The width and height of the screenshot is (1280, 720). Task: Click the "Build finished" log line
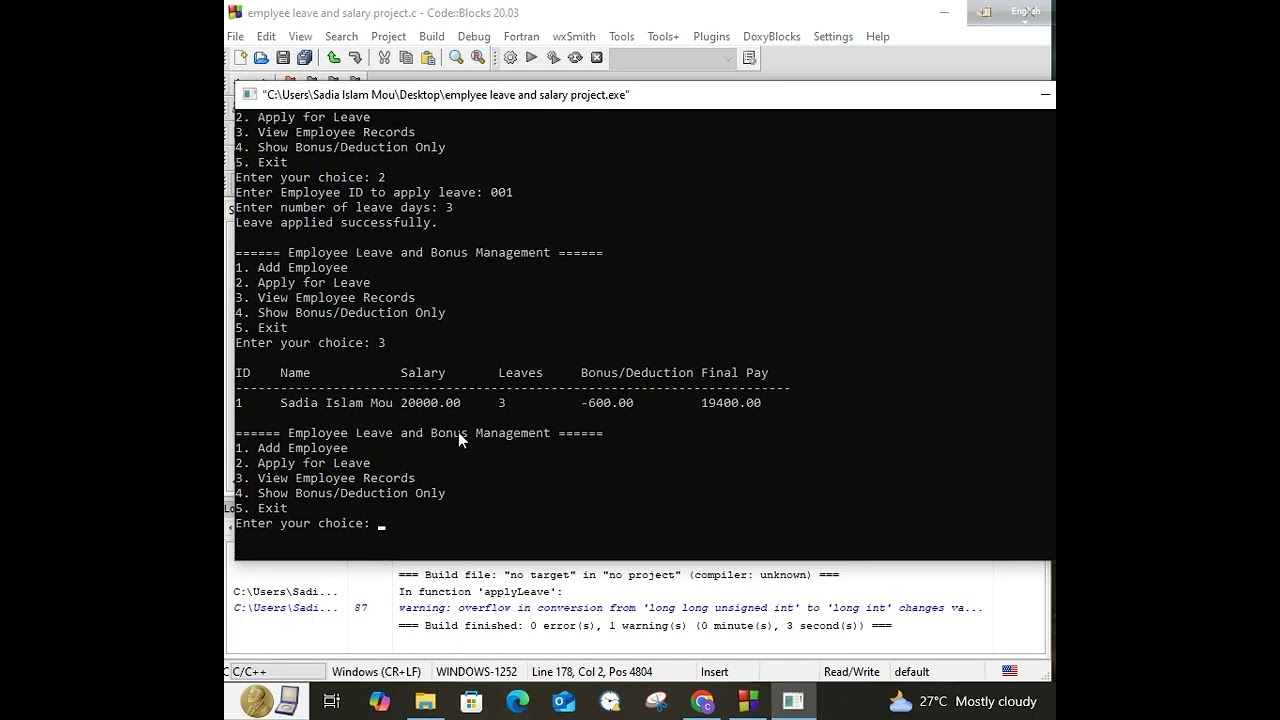(x=644, y=626)
